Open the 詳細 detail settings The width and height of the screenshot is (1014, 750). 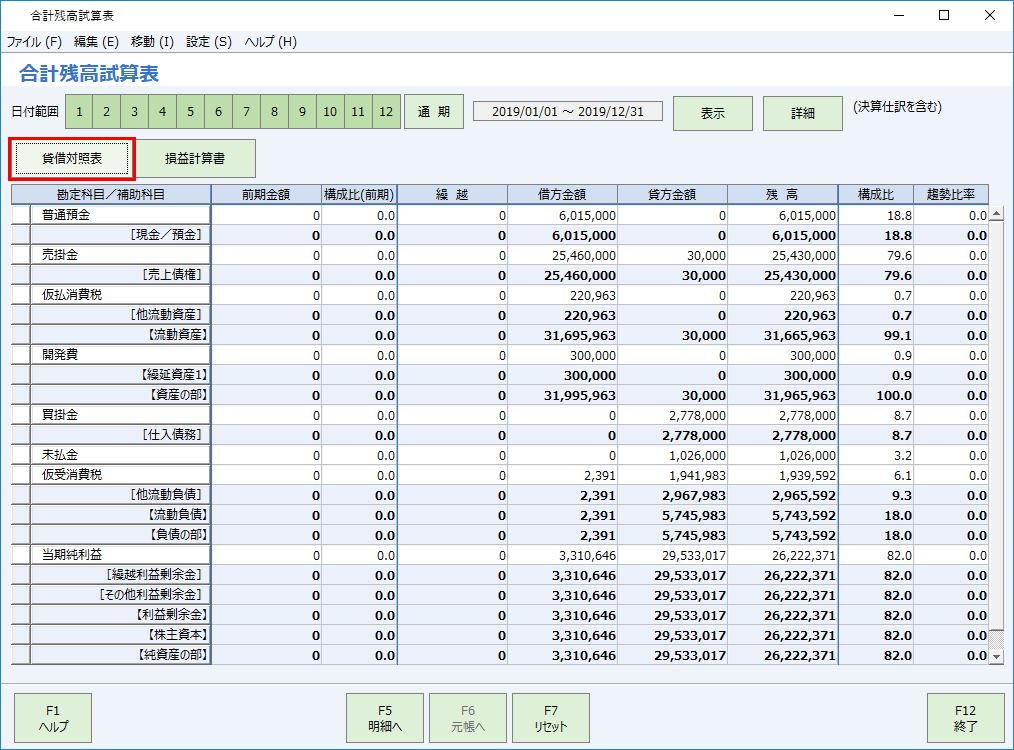pos(801,113)
